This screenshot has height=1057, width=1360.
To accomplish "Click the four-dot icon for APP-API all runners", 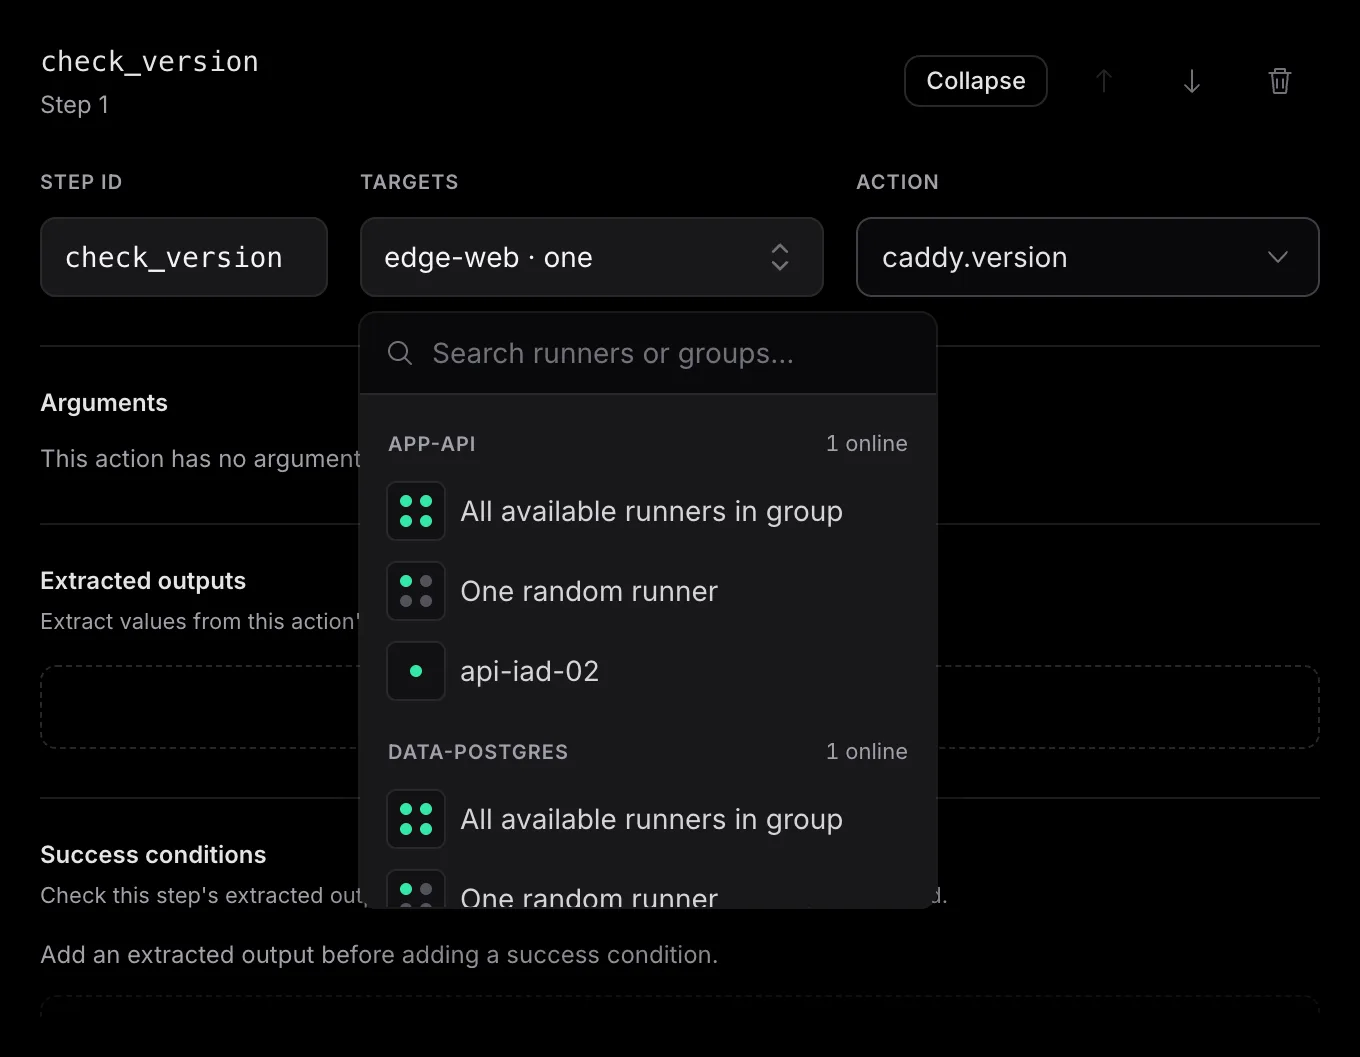I will tap(416, 511).
